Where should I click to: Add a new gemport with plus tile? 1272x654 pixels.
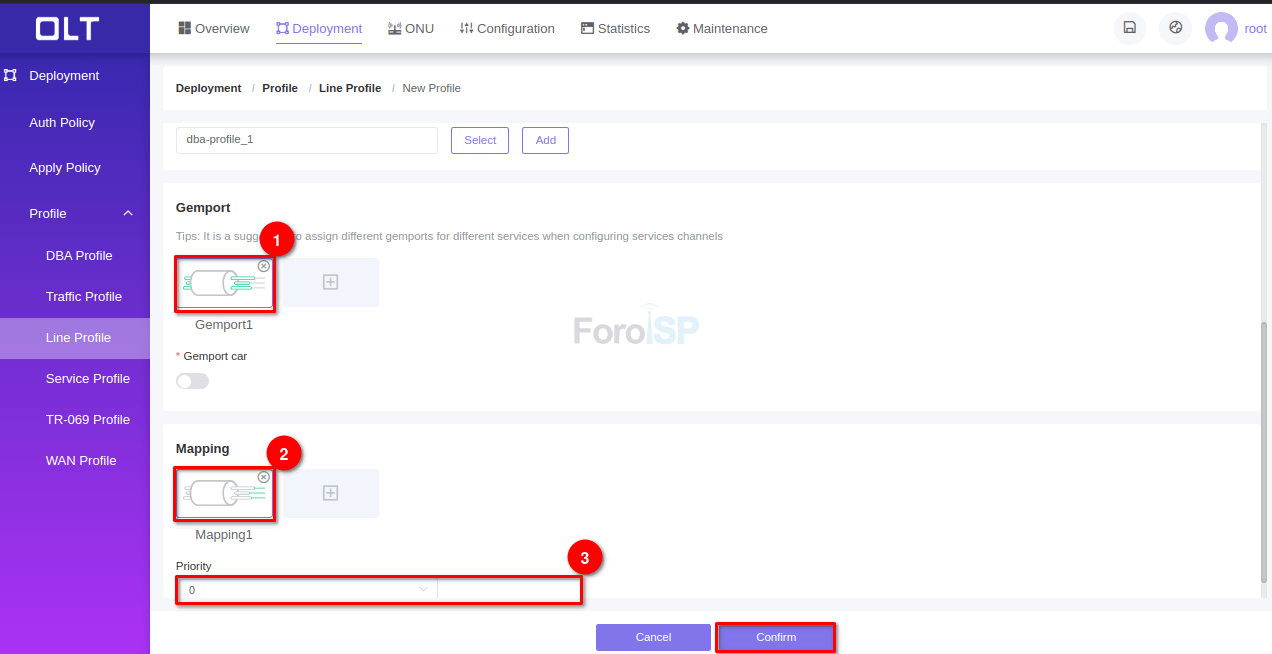tap(330, 282)
